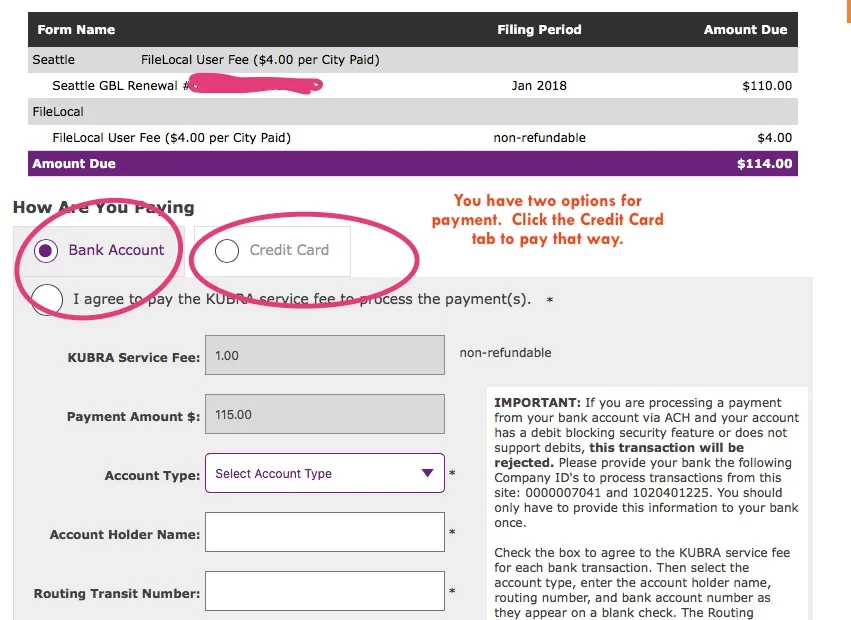This screenshot has height=620, width=851.
Task: Click the $4.00 user fee amount
Action: [x=774, y=138]
